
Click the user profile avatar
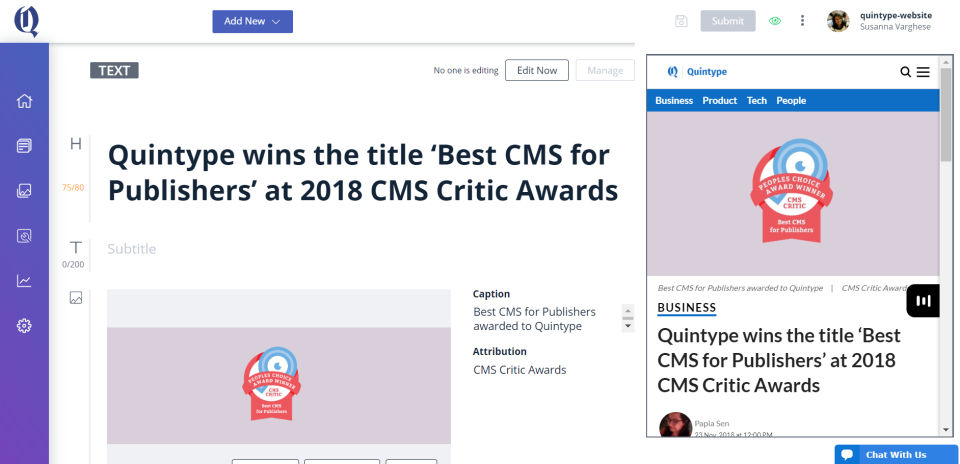pos(838,21)
